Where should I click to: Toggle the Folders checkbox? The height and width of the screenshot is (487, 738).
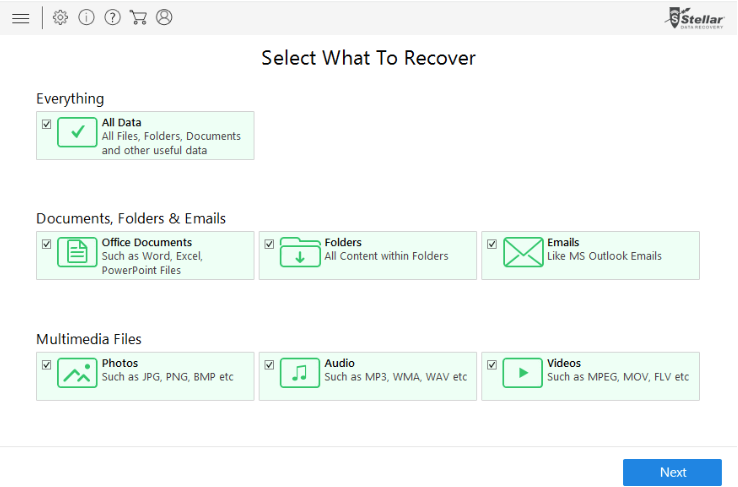coord(269,244)
